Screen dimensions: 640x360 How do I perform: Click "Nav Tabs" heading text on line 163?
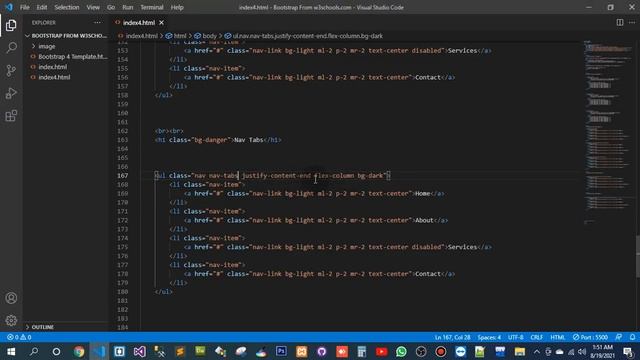click(249, 140)
